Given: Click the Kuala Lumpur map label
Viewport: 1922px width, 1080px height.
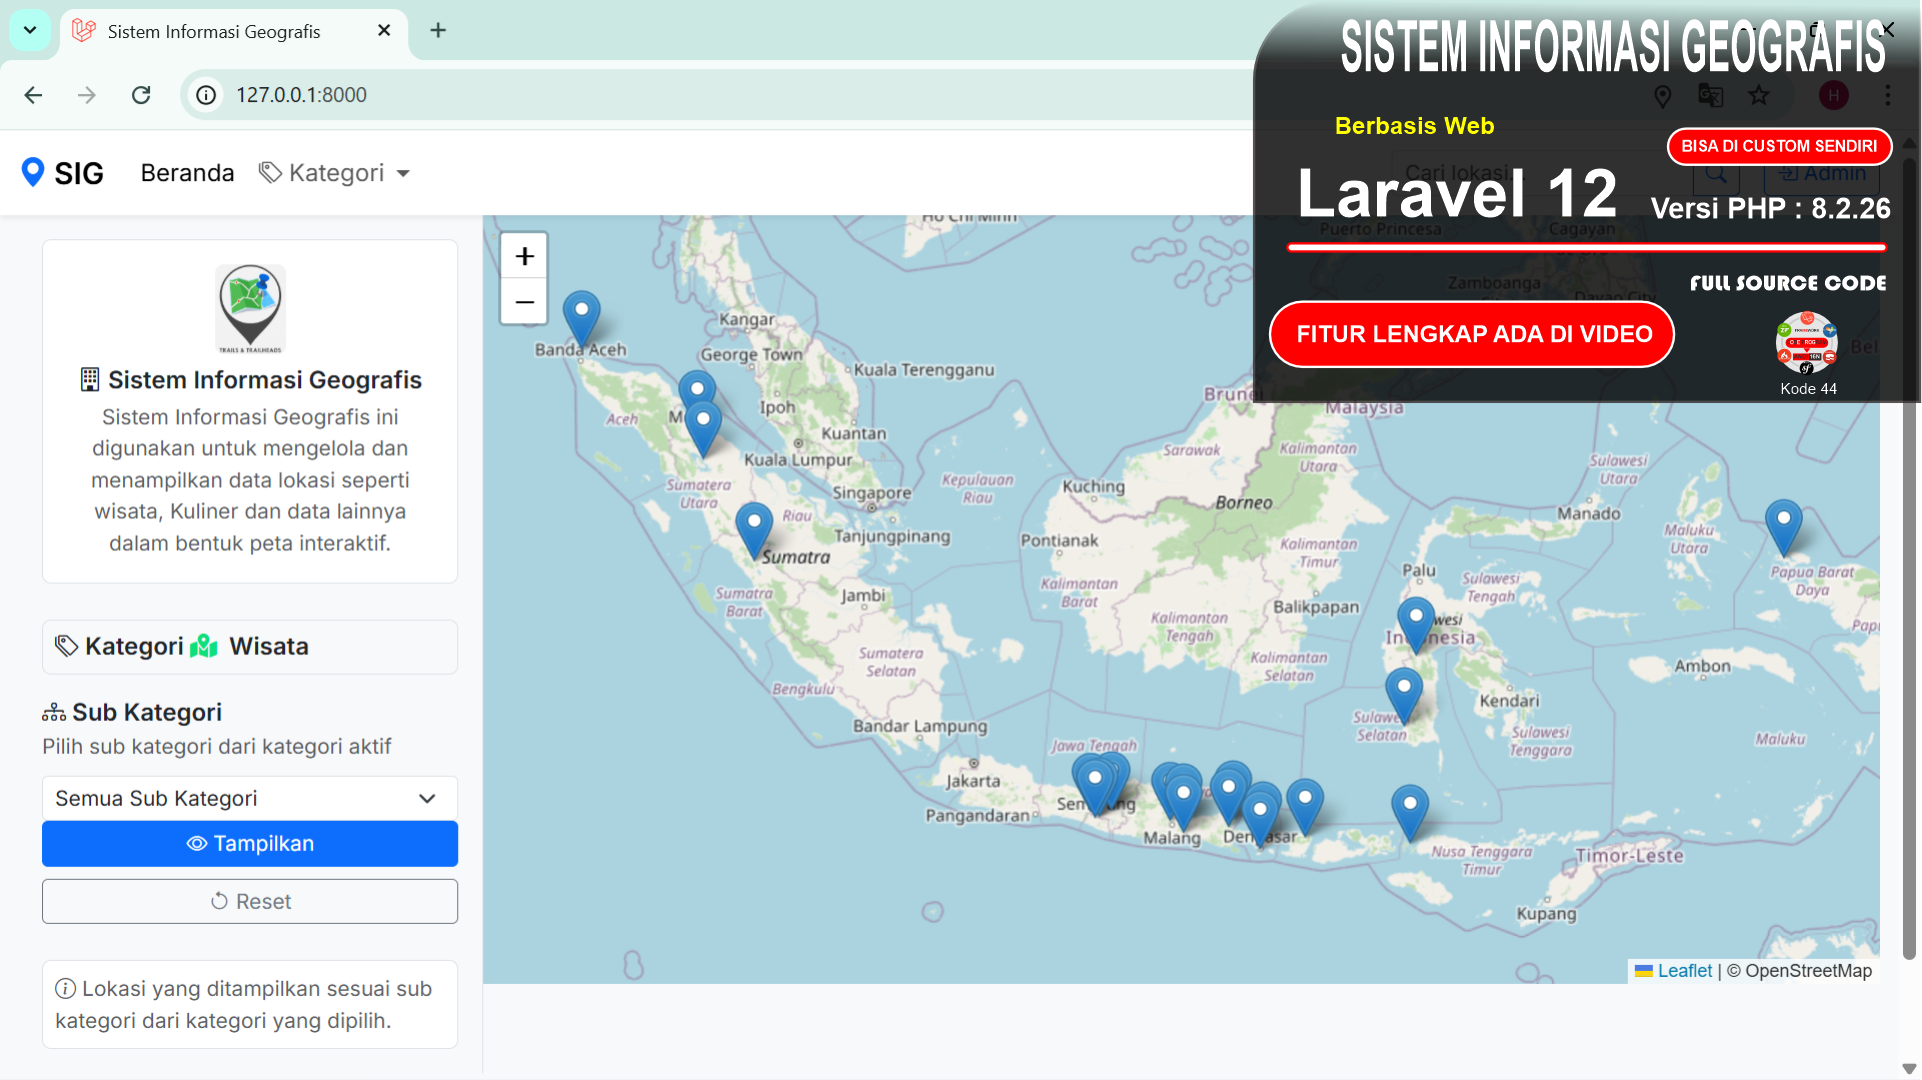Looking at the screenshot, I should pyautogui.click(x=798, y=459).
